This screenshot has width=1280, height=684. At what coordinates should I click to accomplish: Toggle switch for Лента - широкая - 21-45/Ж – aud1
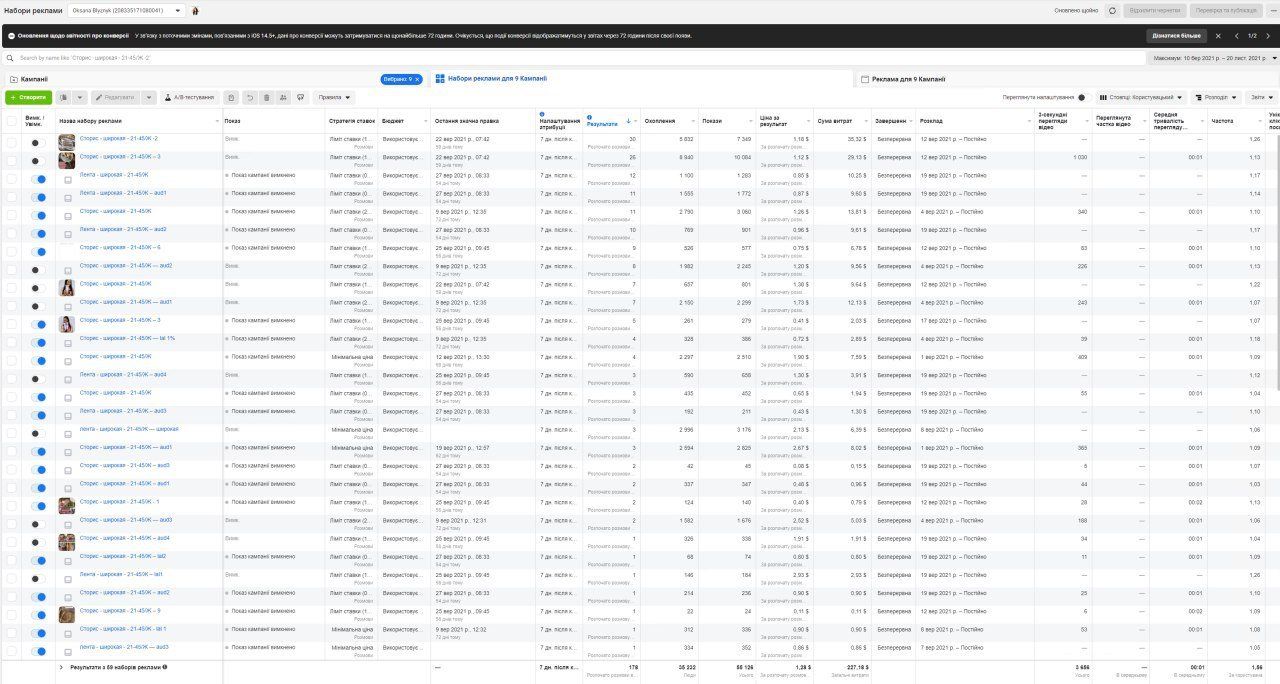(37, 197)
